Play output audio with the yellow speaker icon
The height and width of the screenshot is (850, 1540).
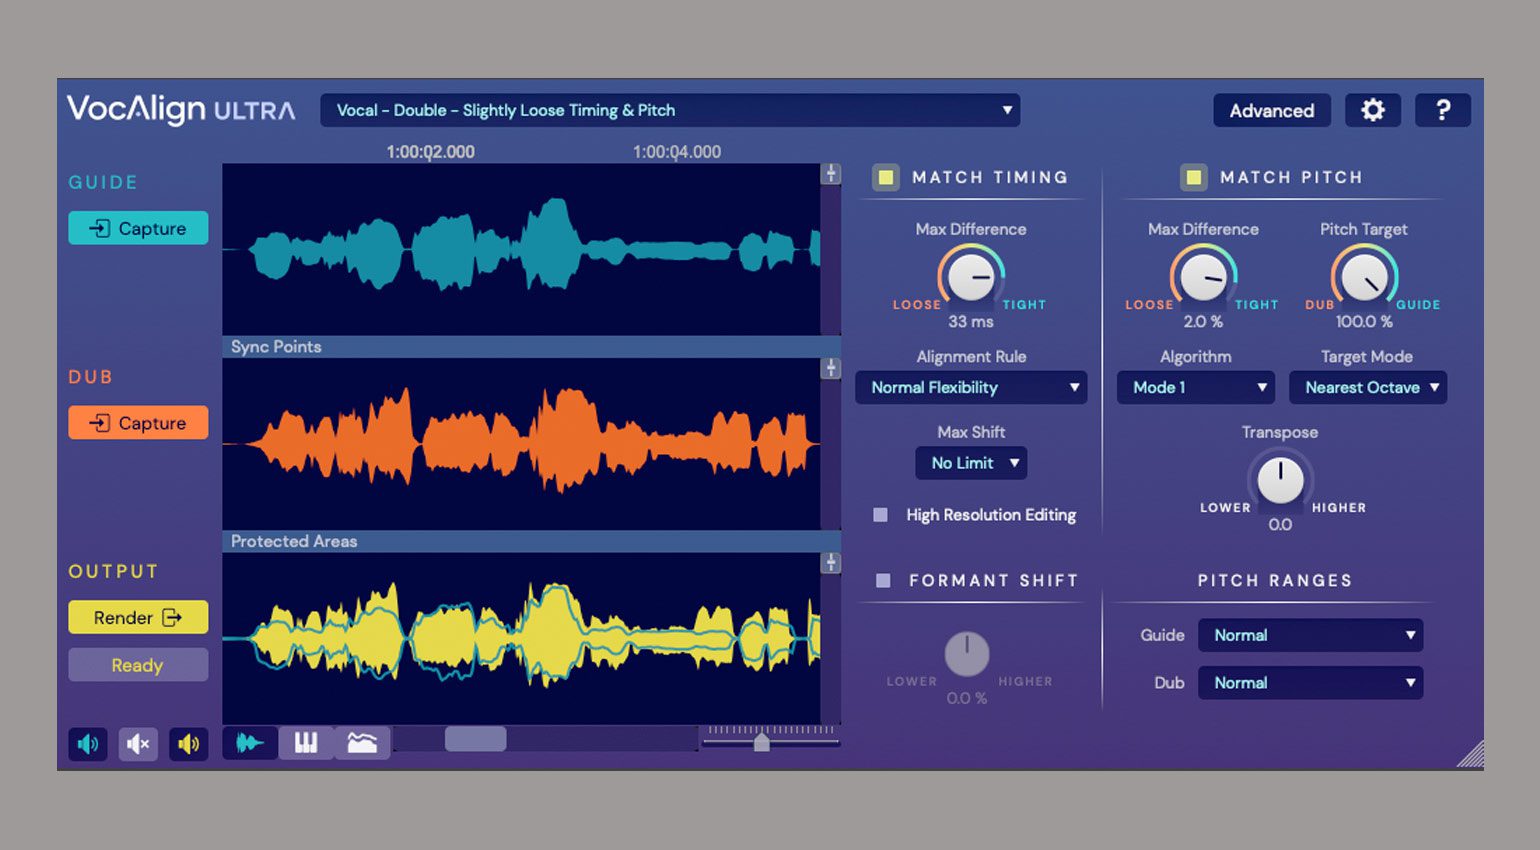[x=188, y=744]
